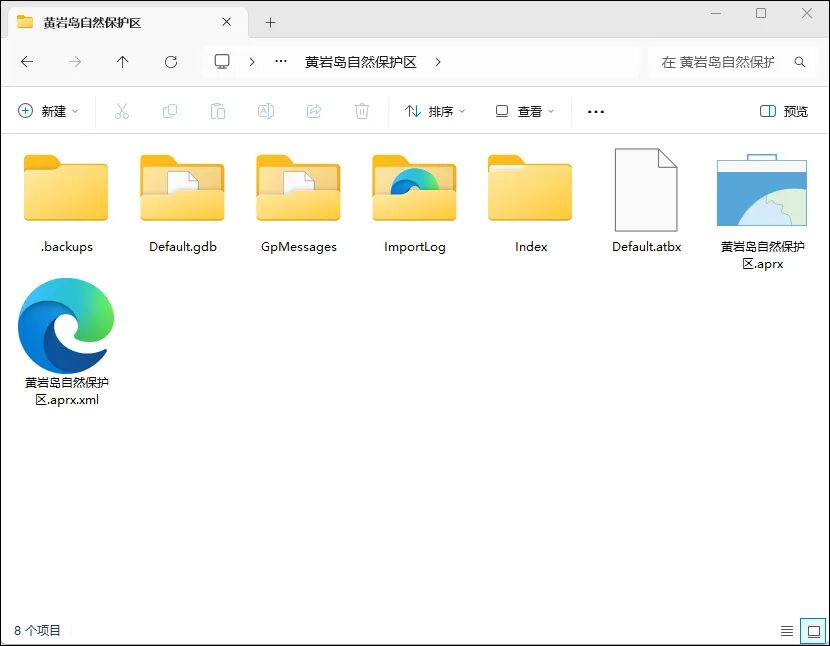Click inside the search box
830x646 pixels.
(730, 61)
